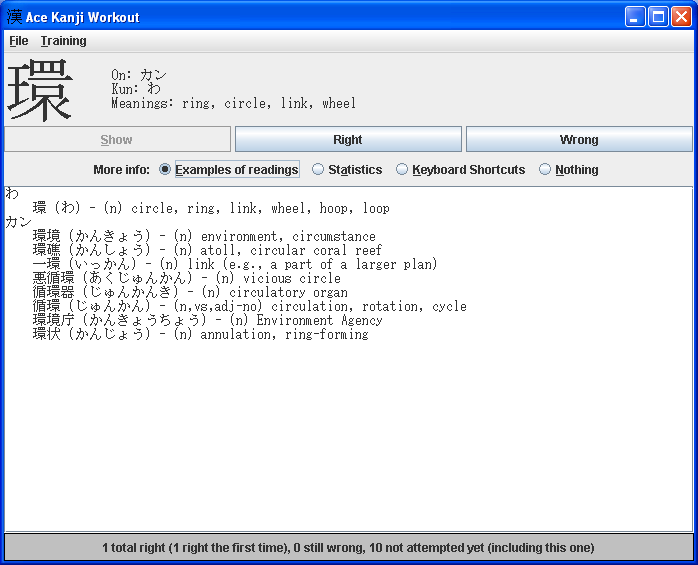Click the example 環境庁 Environment Agency

[x=207, y=320]
